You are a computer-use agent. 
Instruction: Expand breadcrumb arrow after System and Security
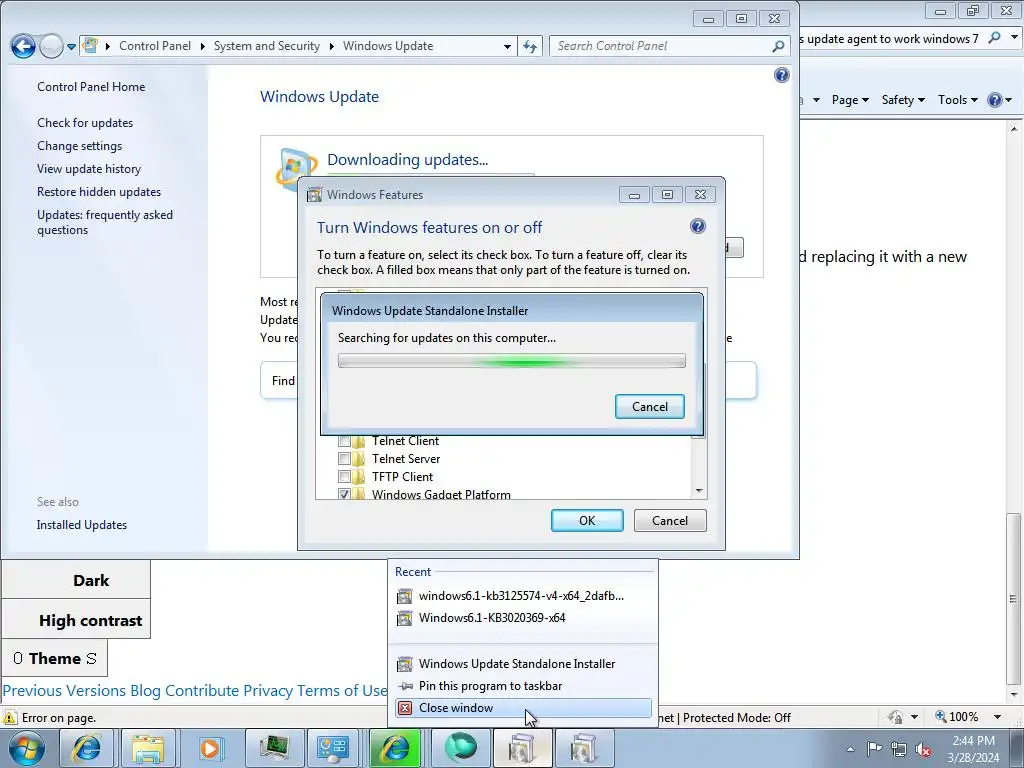tap(332, 46)
